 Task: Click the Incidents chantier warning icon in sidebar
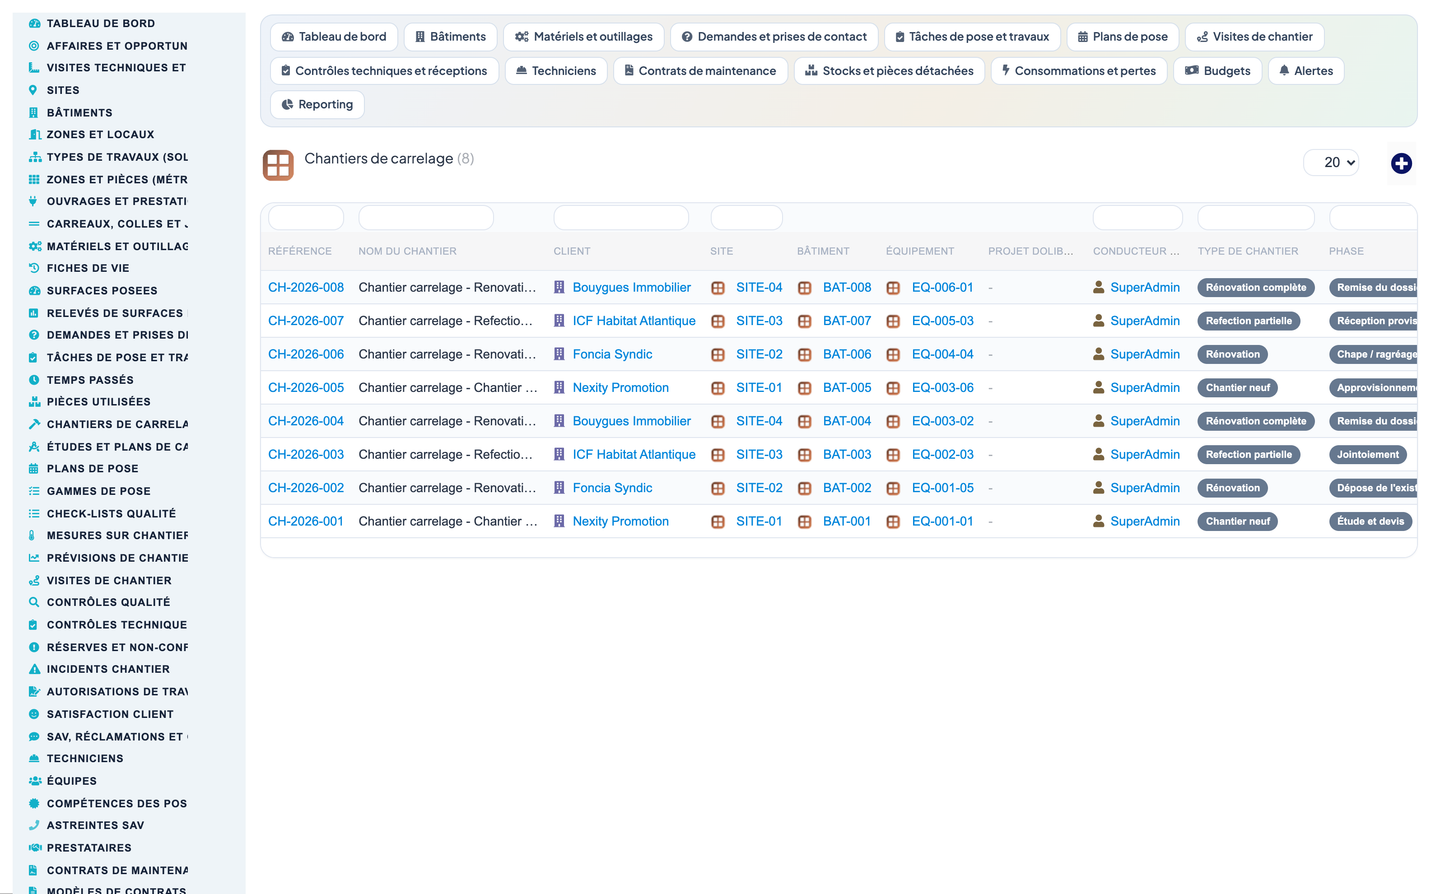point(34,669)
